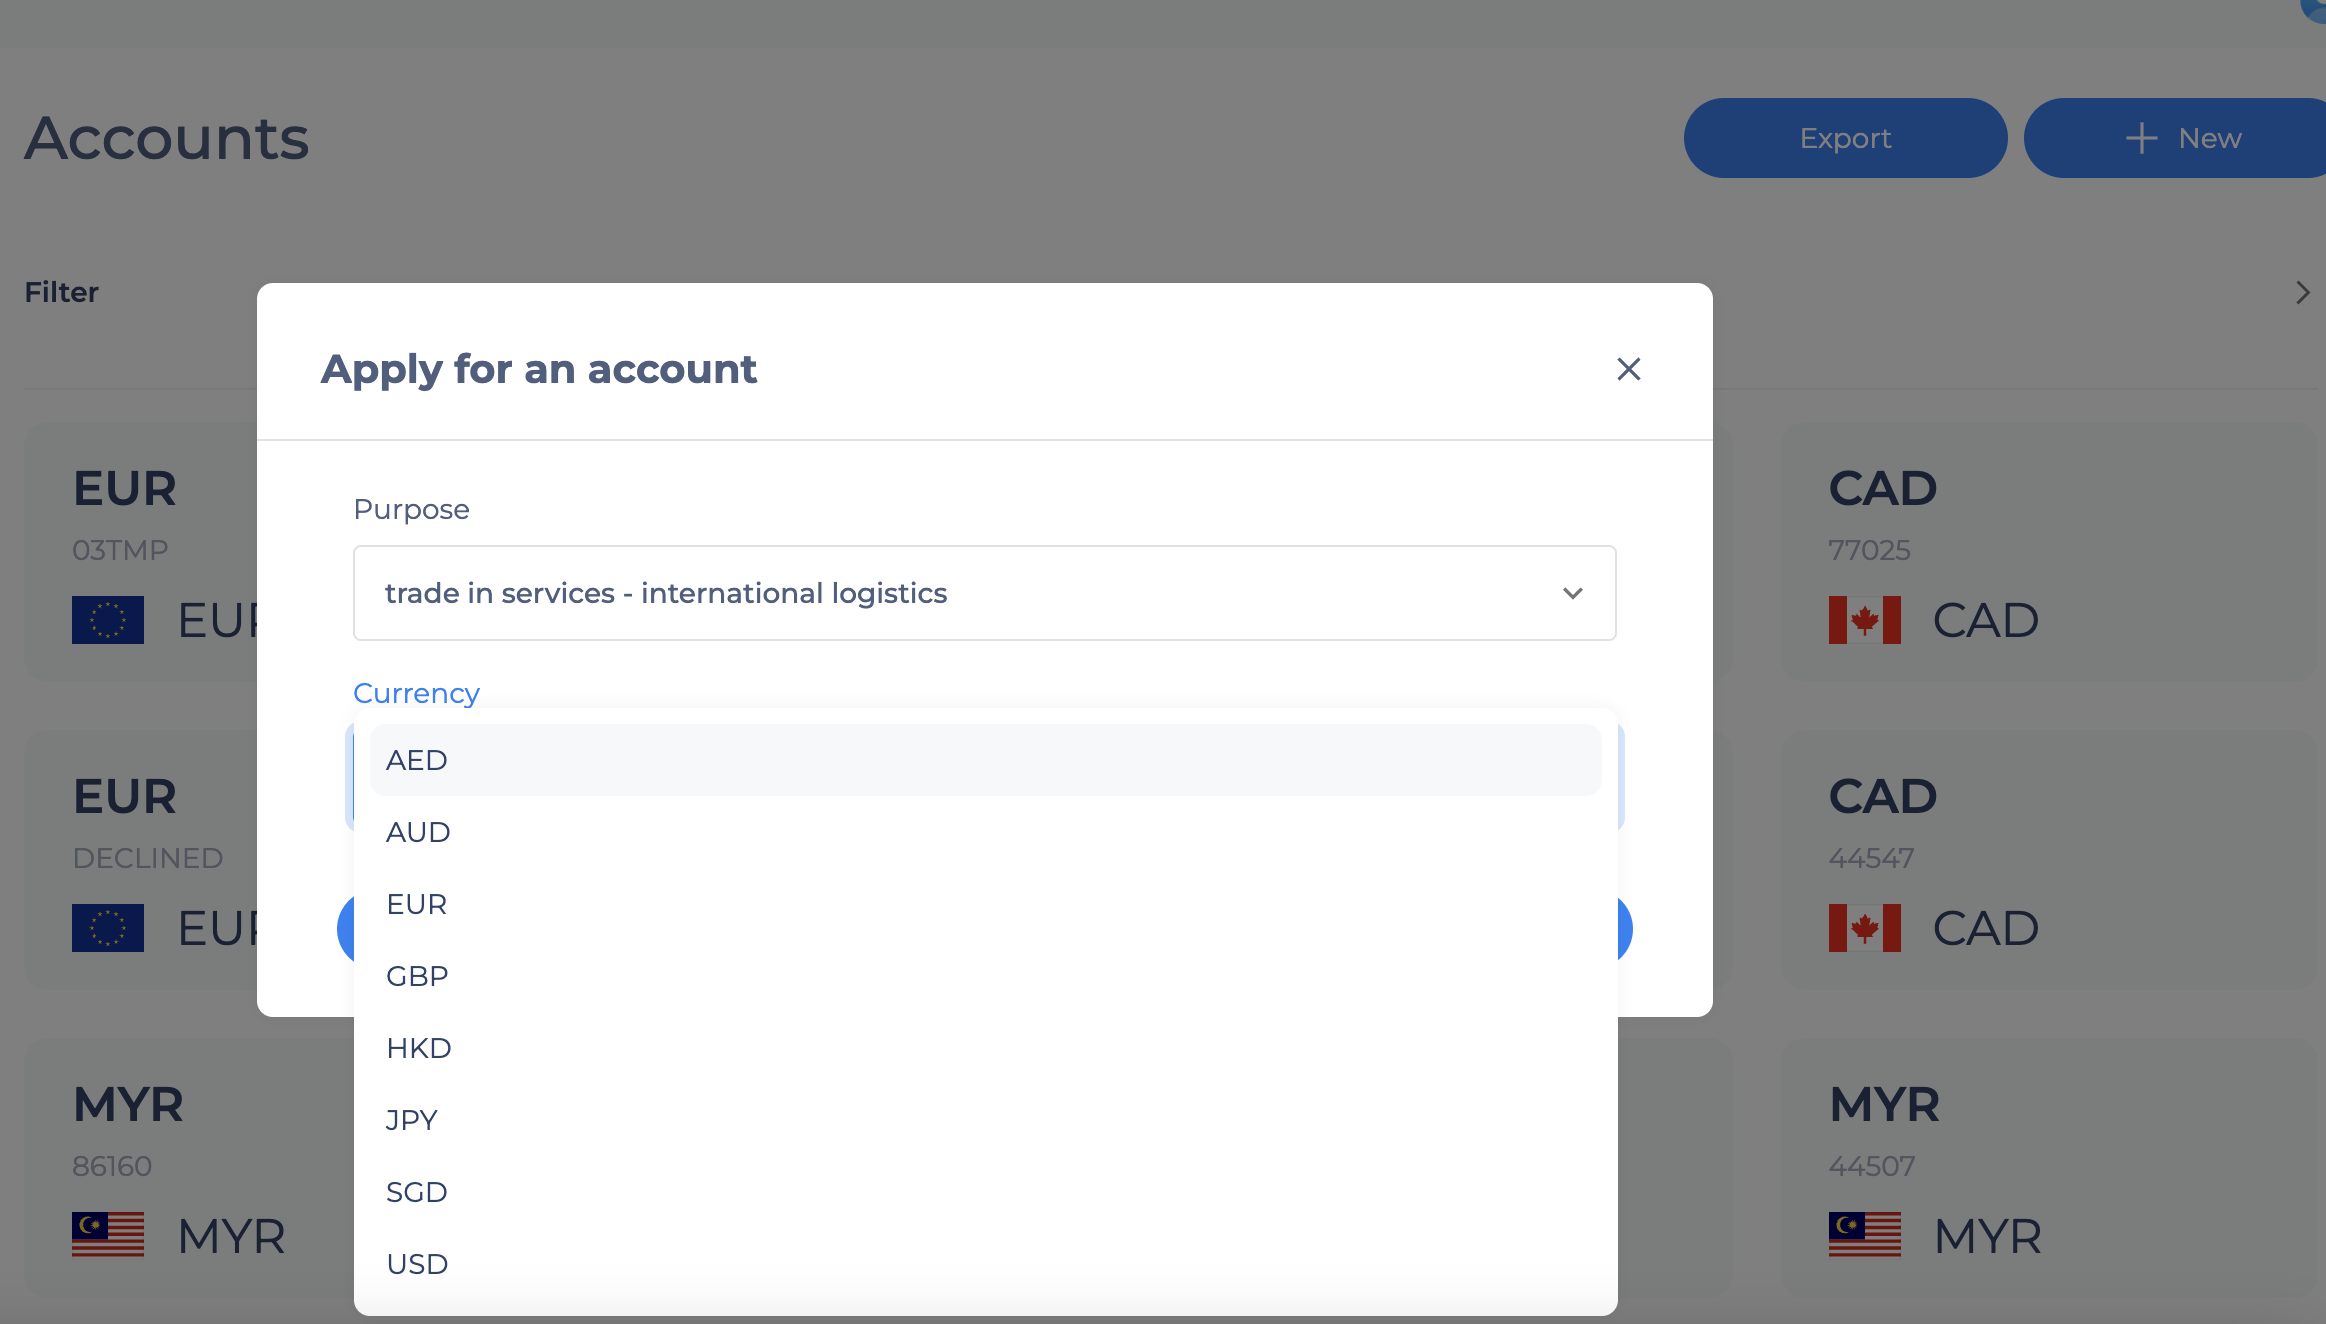Viewport: 2326px width, 1324px height.
Task: Choose EUR in the currency list
Action: point(985,904)
